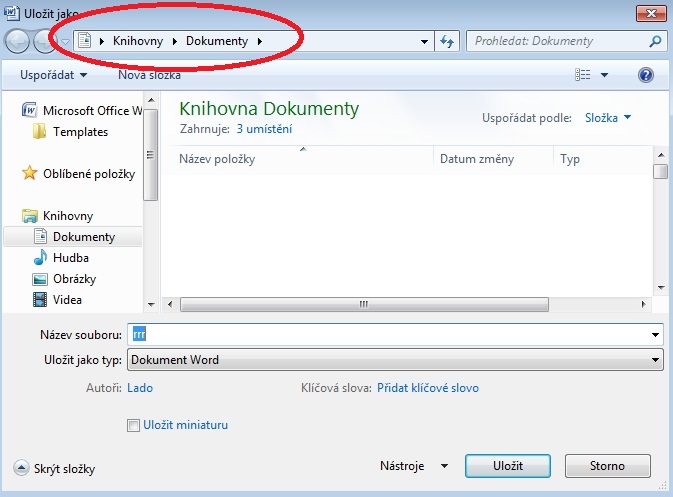Viewport: 673px width, 497px height.
Task: Click the Prohledat: Dokumenty search field
Action: (558, 41)
